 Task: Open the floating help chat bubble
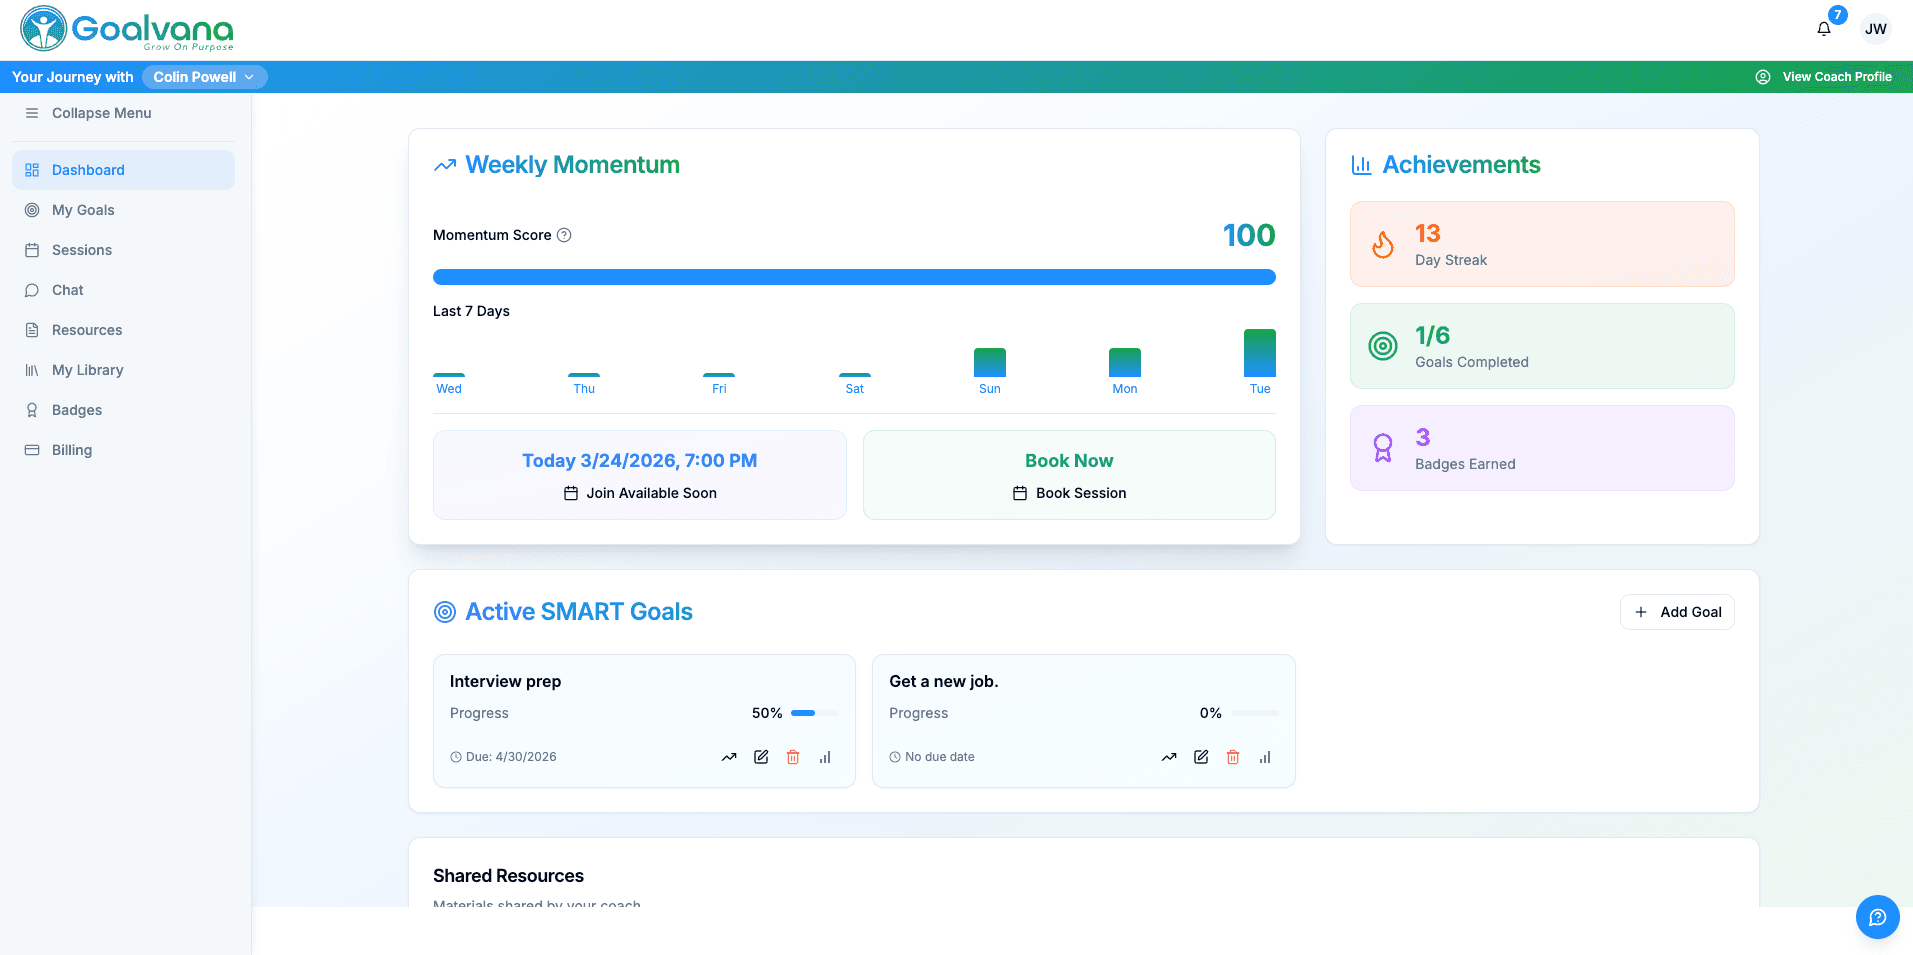tap(1877, 917)
